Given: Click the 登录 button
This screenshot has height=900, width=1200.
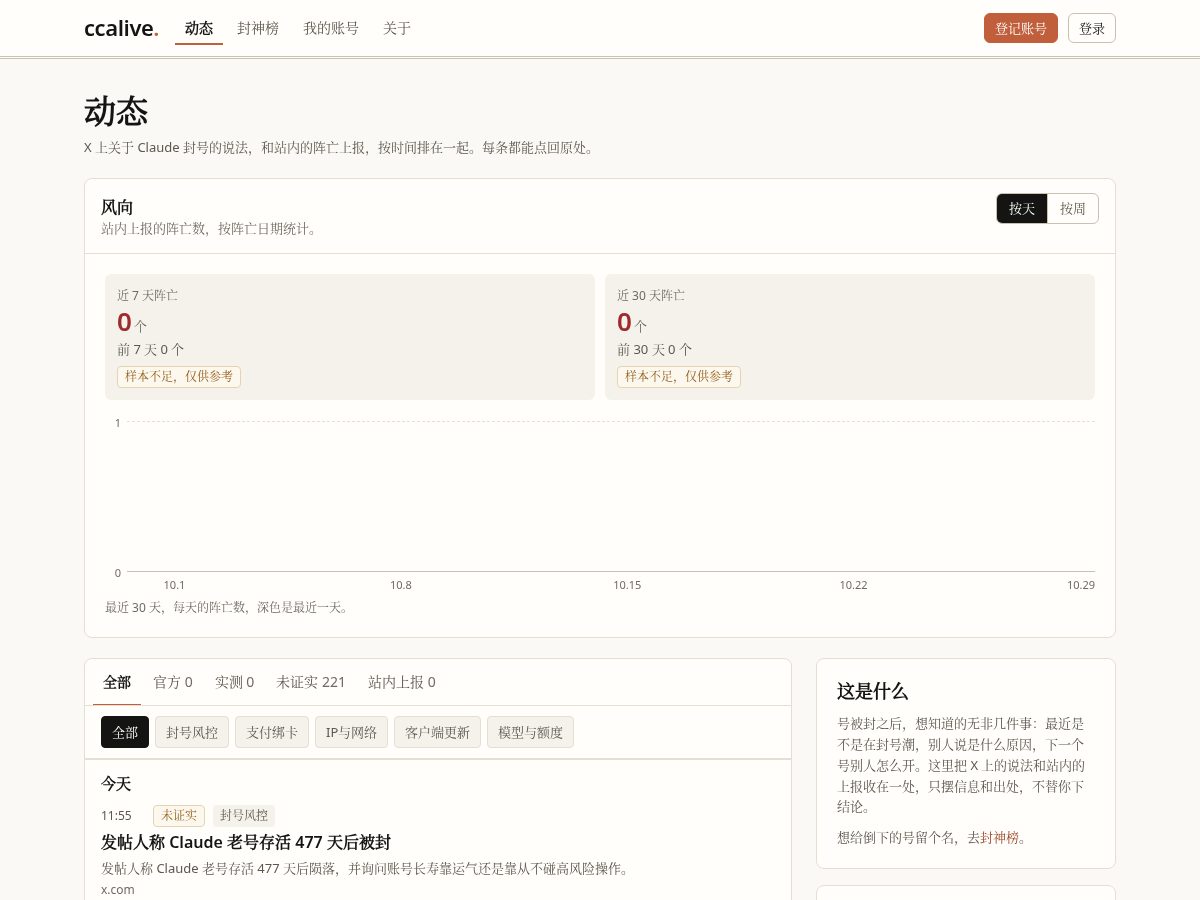Looking at the screenshot, I should (x=1092, y=28).
